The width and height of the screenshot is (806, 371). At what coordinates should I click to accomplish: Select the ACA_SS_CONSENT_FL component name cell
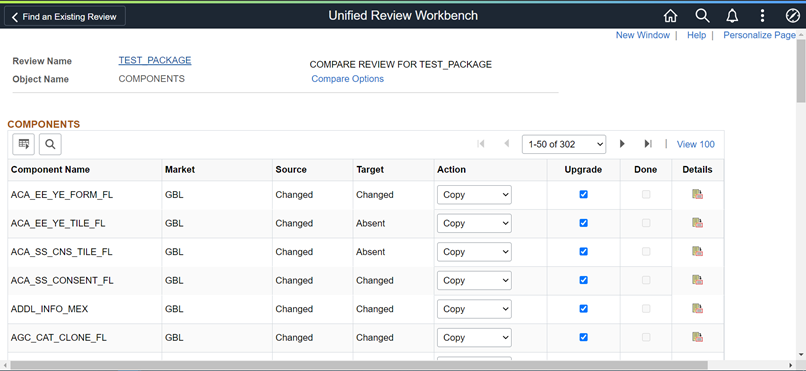(85, 281)
